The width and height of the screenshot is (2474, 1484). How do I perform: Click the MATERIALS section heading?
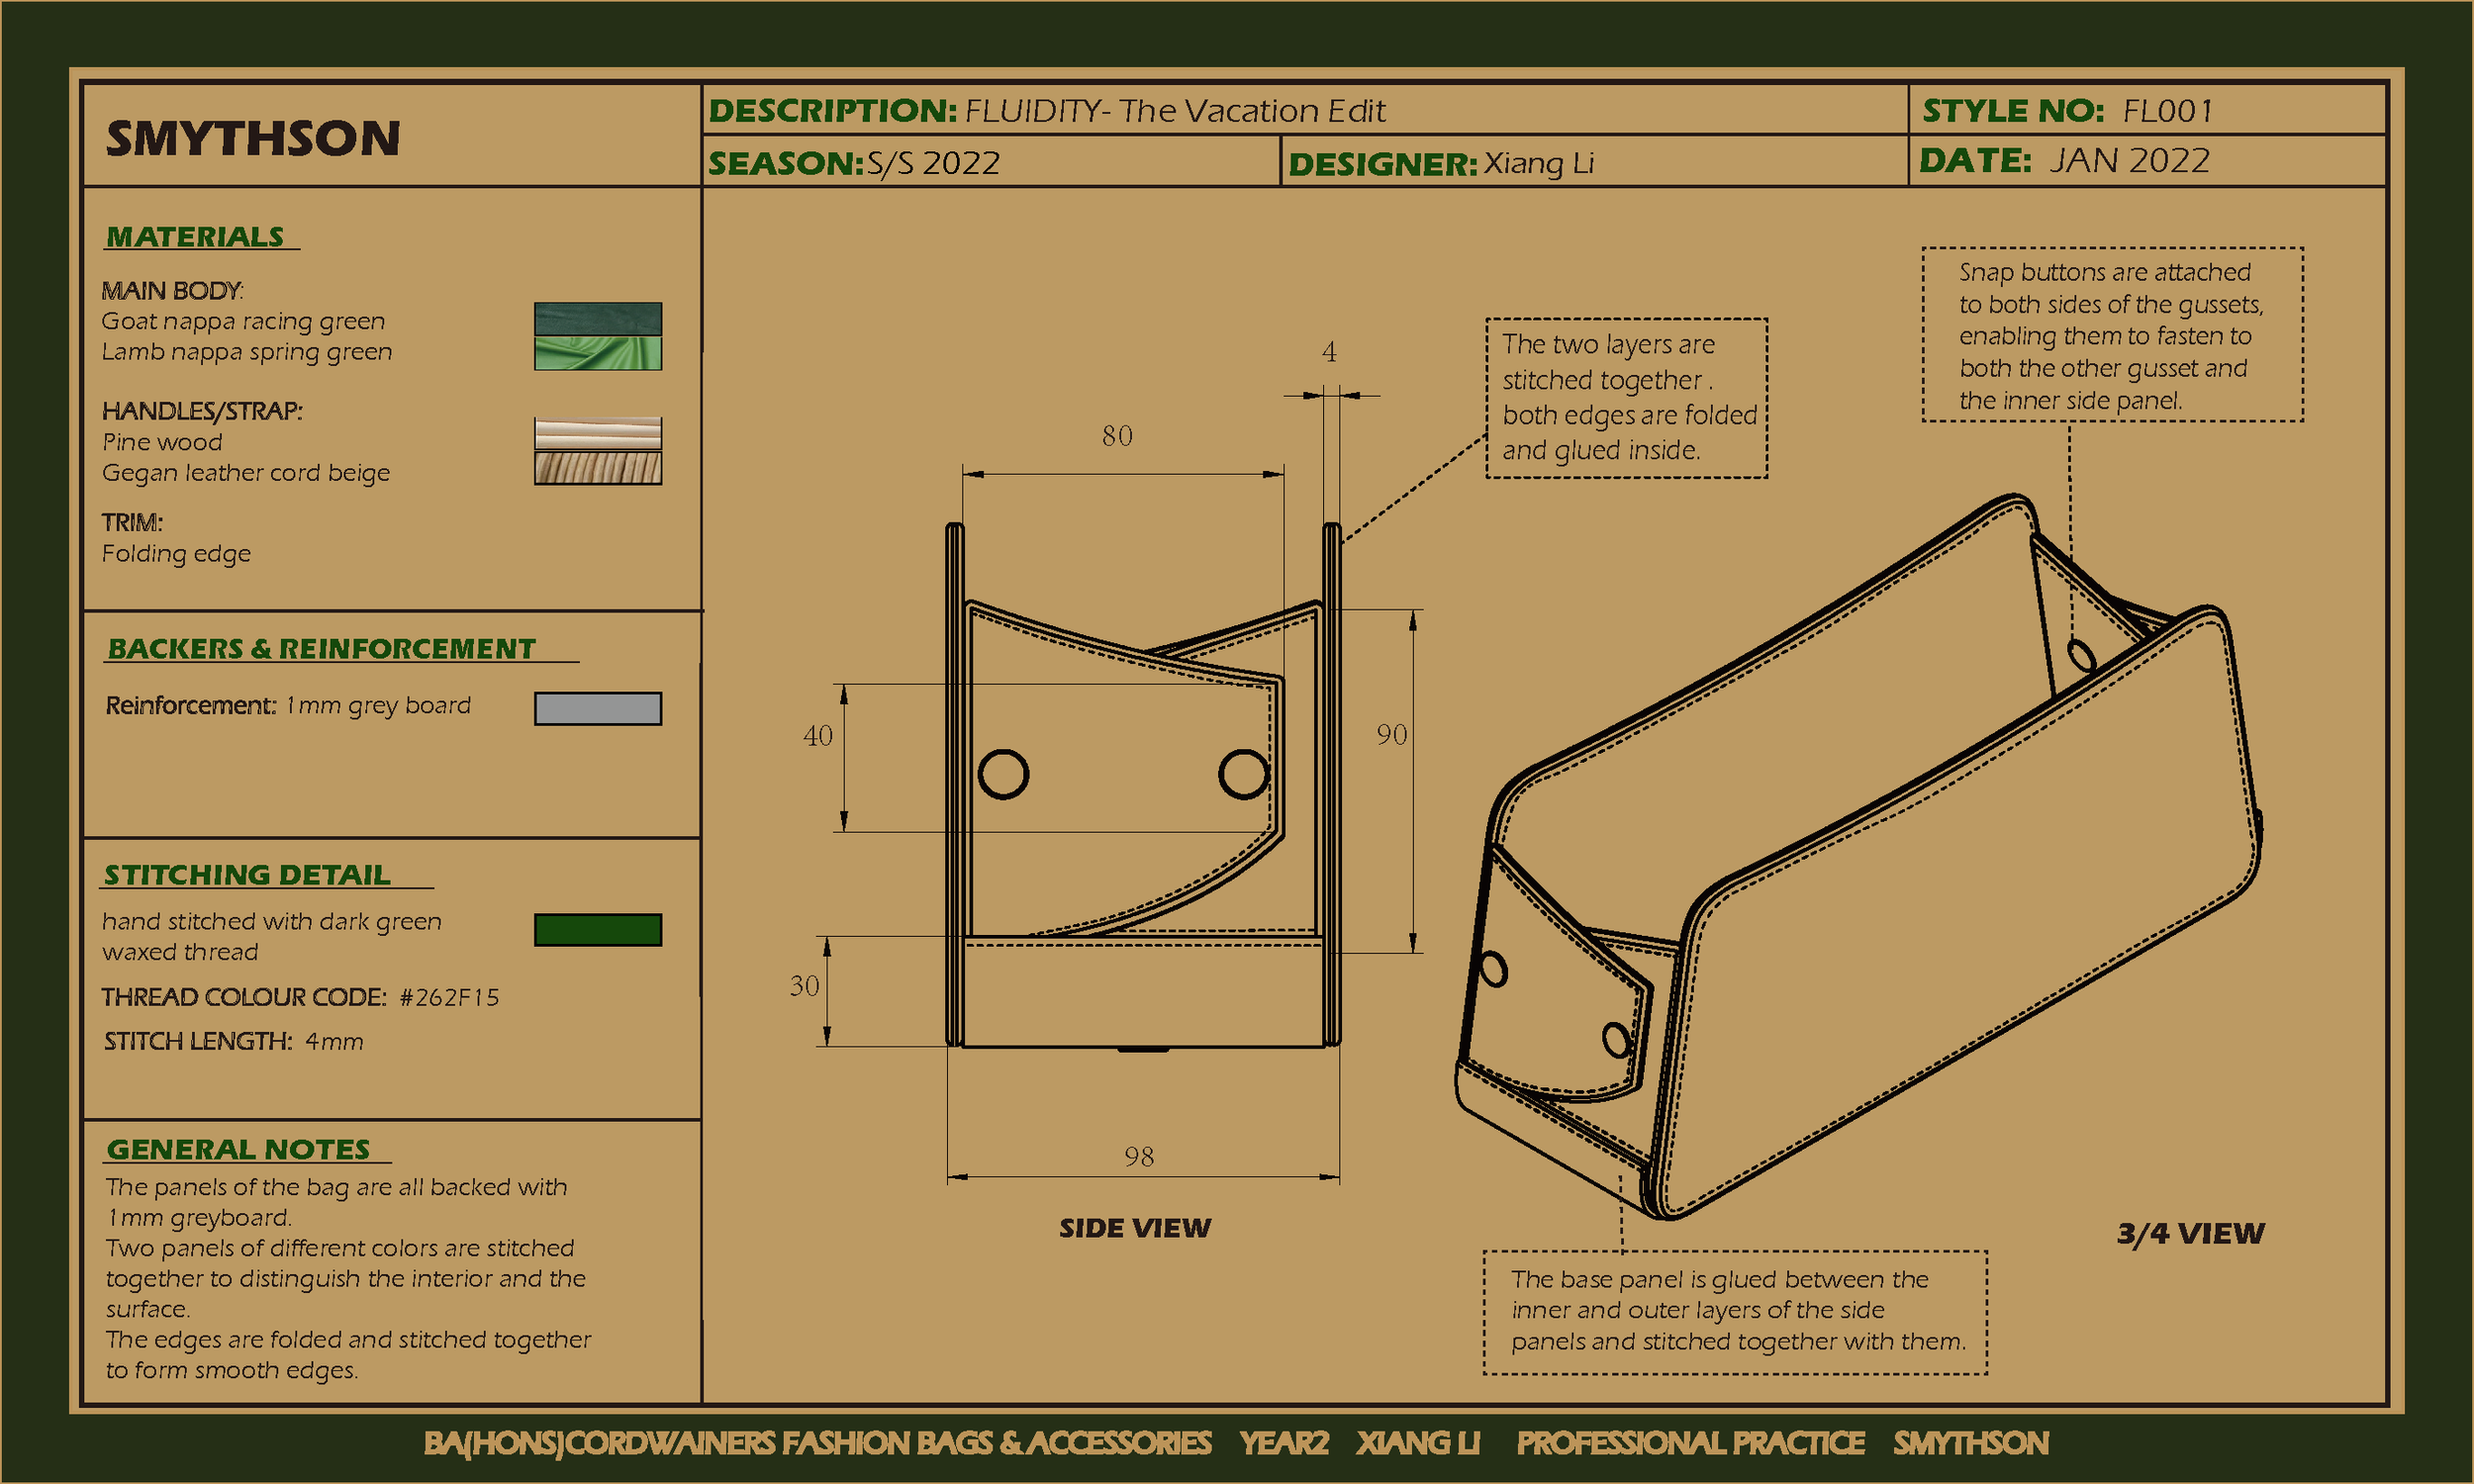(196, 237)
